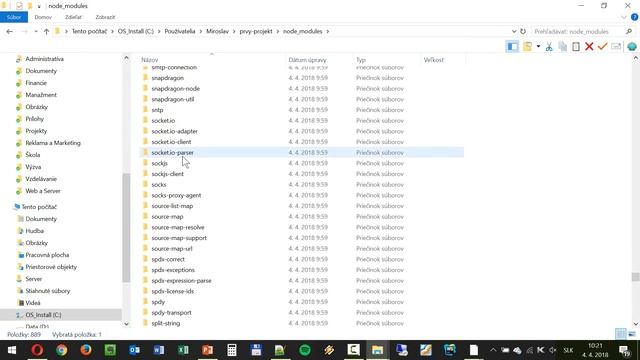This screenshot has width=640, height=360.
Task: Launch Opera from the taskbar
Action: [37, 350]
